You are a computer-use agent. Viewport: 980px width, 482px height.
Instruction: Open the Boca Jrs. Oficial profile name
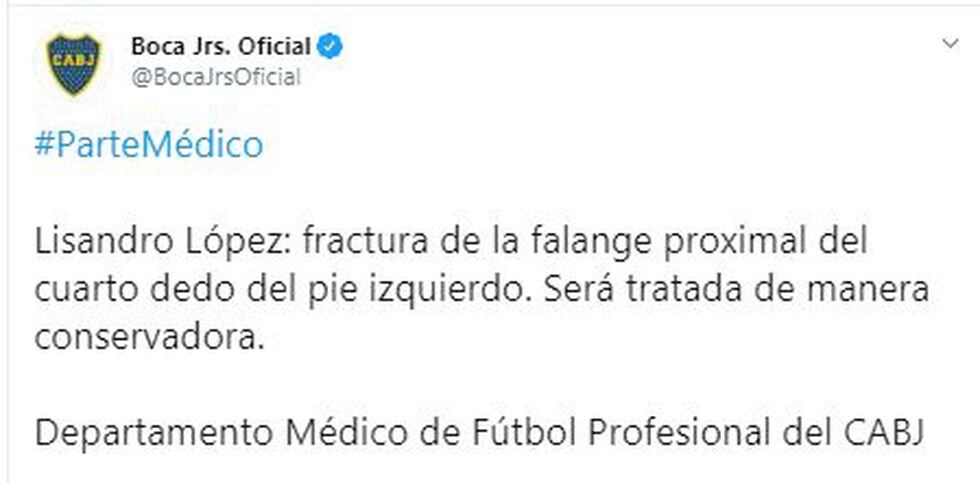(x=222, y=46)
